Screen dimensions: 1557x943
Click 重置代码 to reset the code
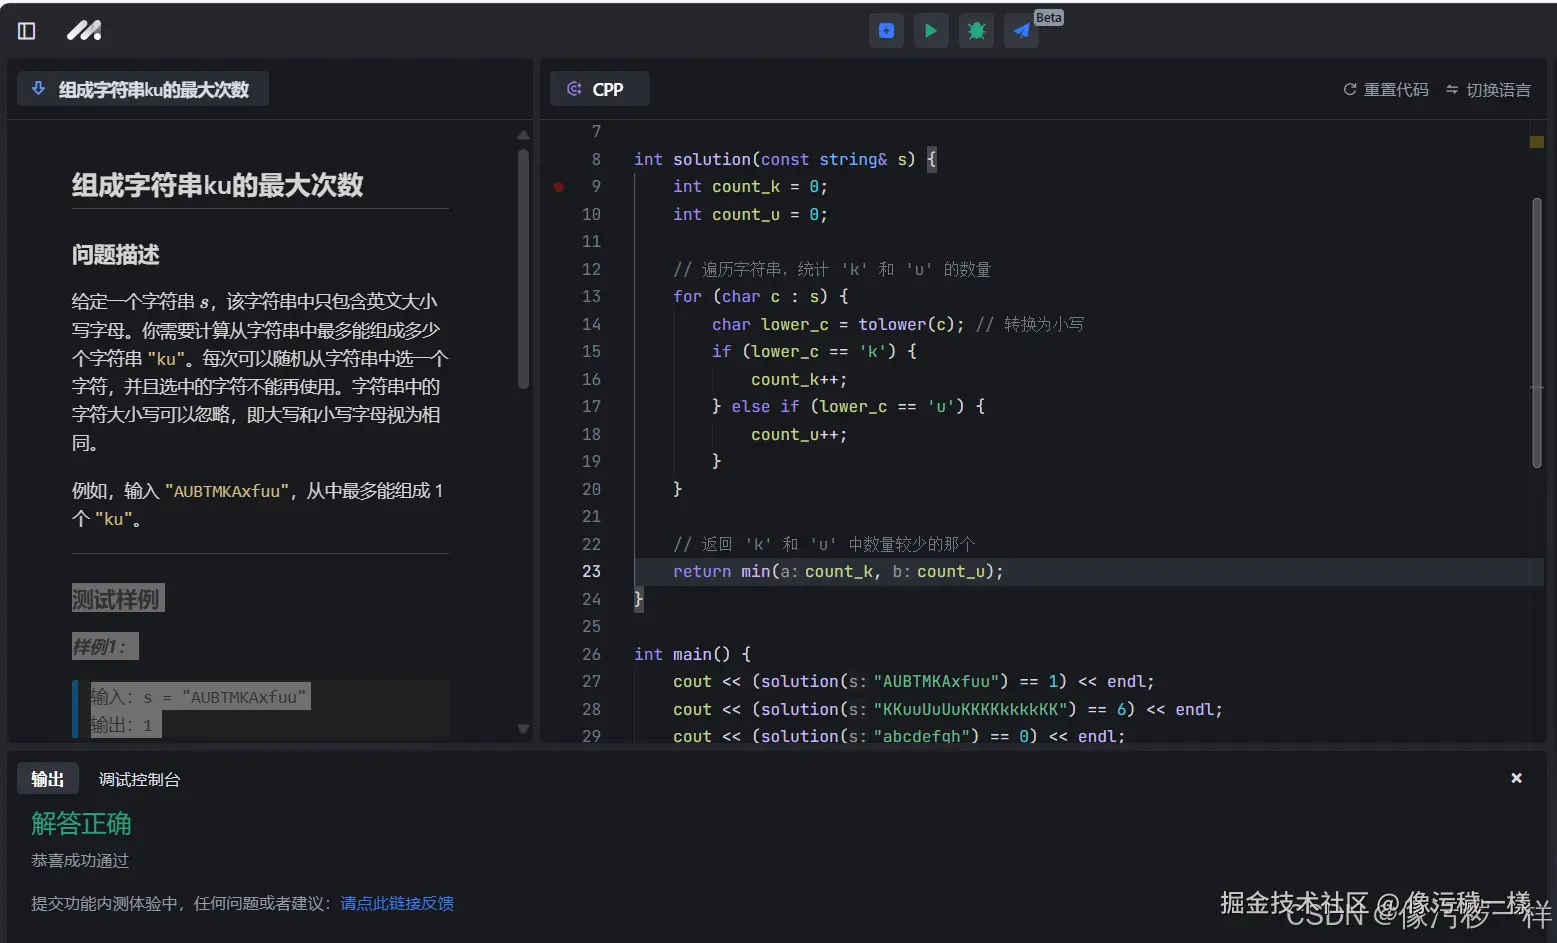[1385, 90]
